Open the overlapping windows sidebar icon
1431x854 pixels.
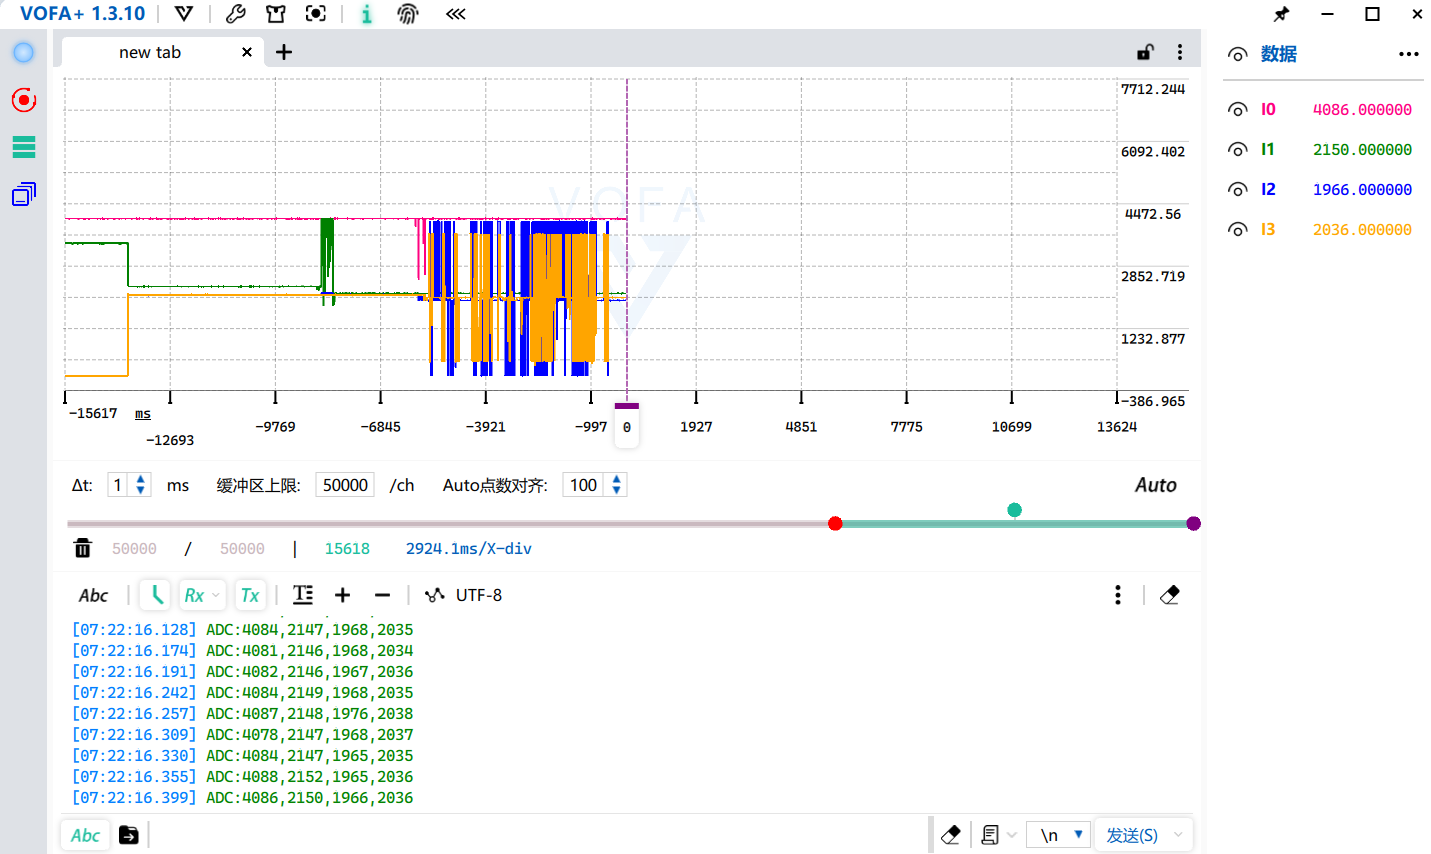point(24,194)
